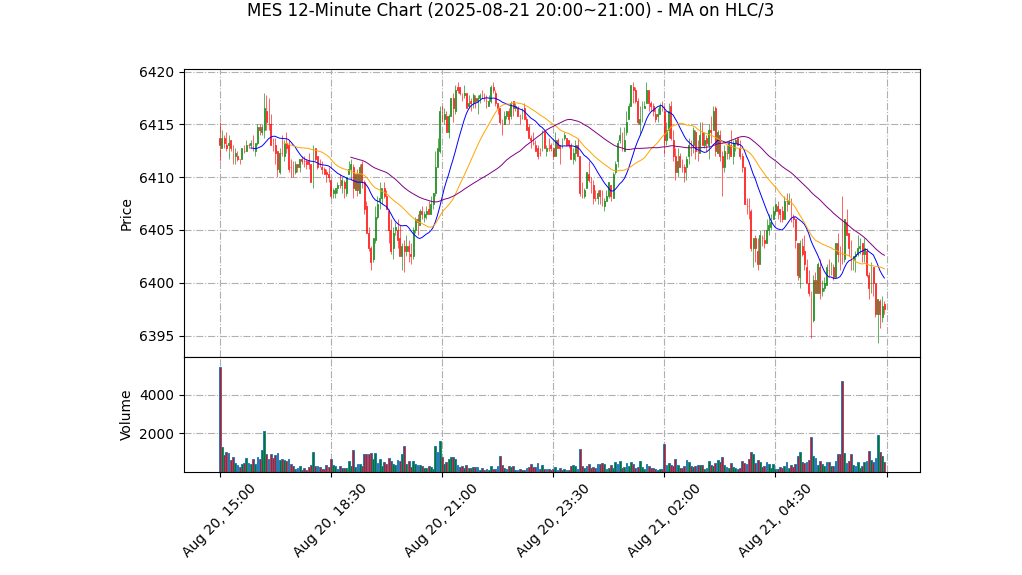Click the 6405 price axis label
This screenshot has width=1022, height=575.
[157, 231]
